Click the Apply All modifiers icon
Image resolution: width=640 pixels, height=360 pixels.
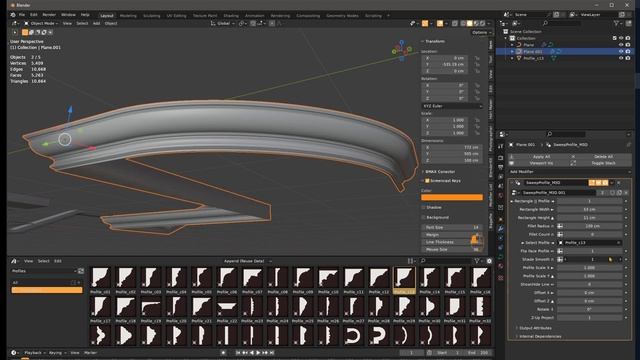(511, 157)
